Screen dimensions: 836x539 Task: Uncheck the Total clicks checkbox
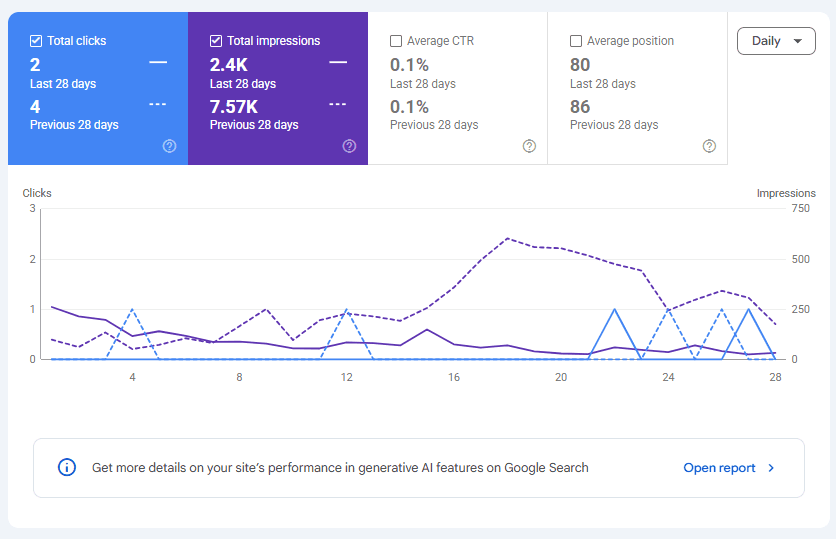pyautogui.click(x=36, y=41)
